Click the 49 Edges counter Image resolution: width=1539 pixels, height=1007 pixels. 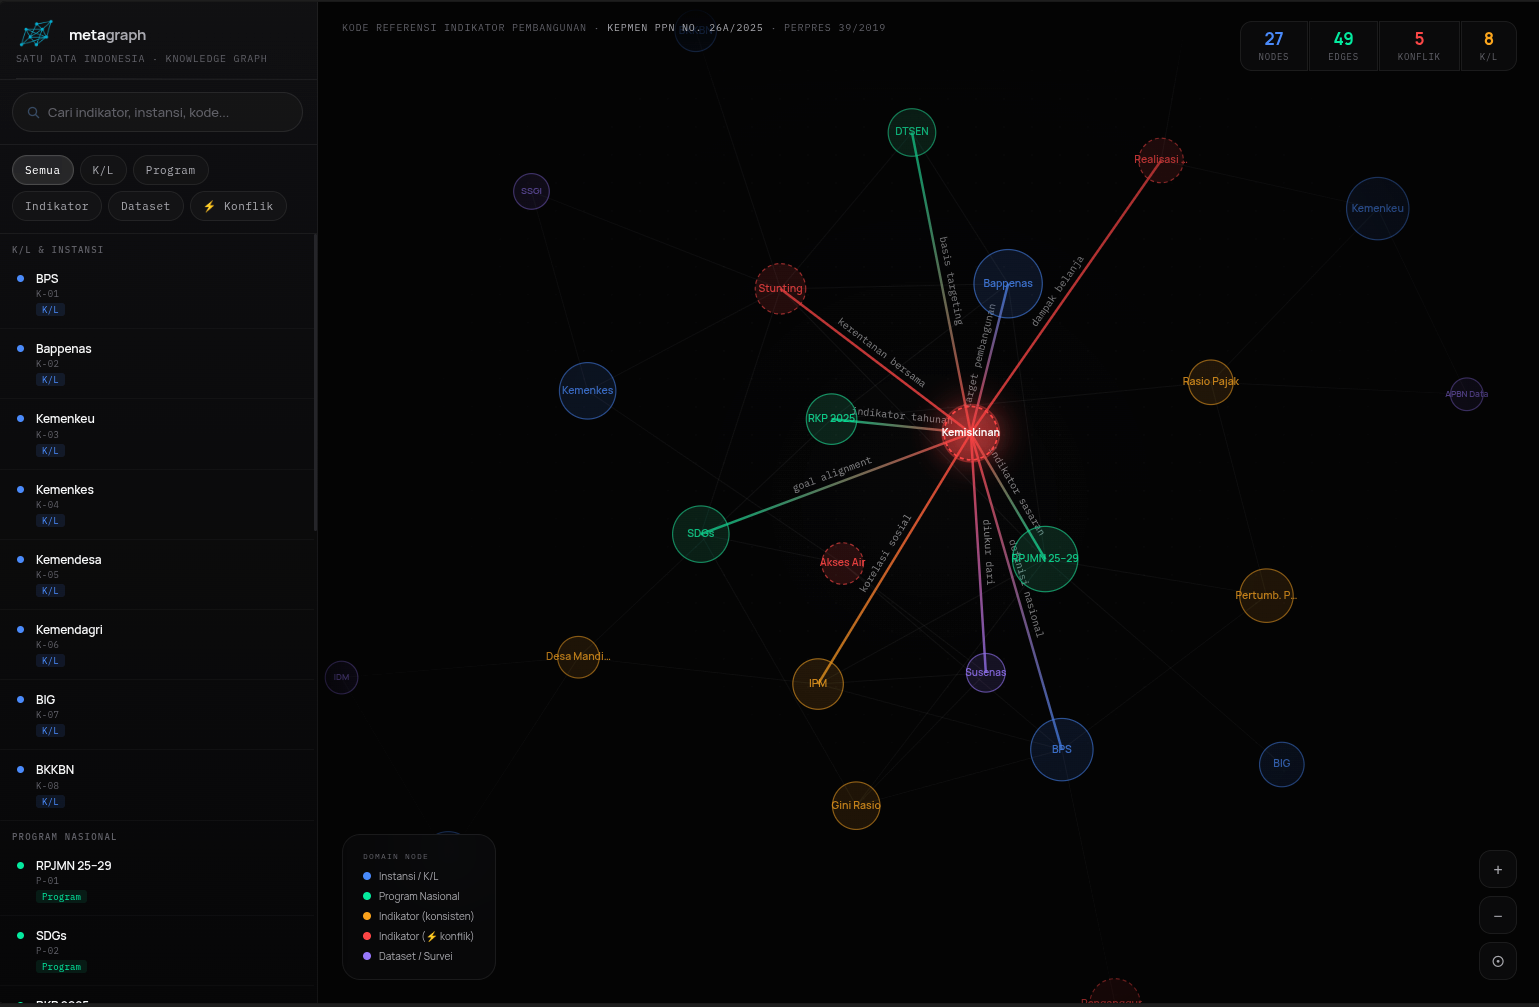coord(1343,46)
